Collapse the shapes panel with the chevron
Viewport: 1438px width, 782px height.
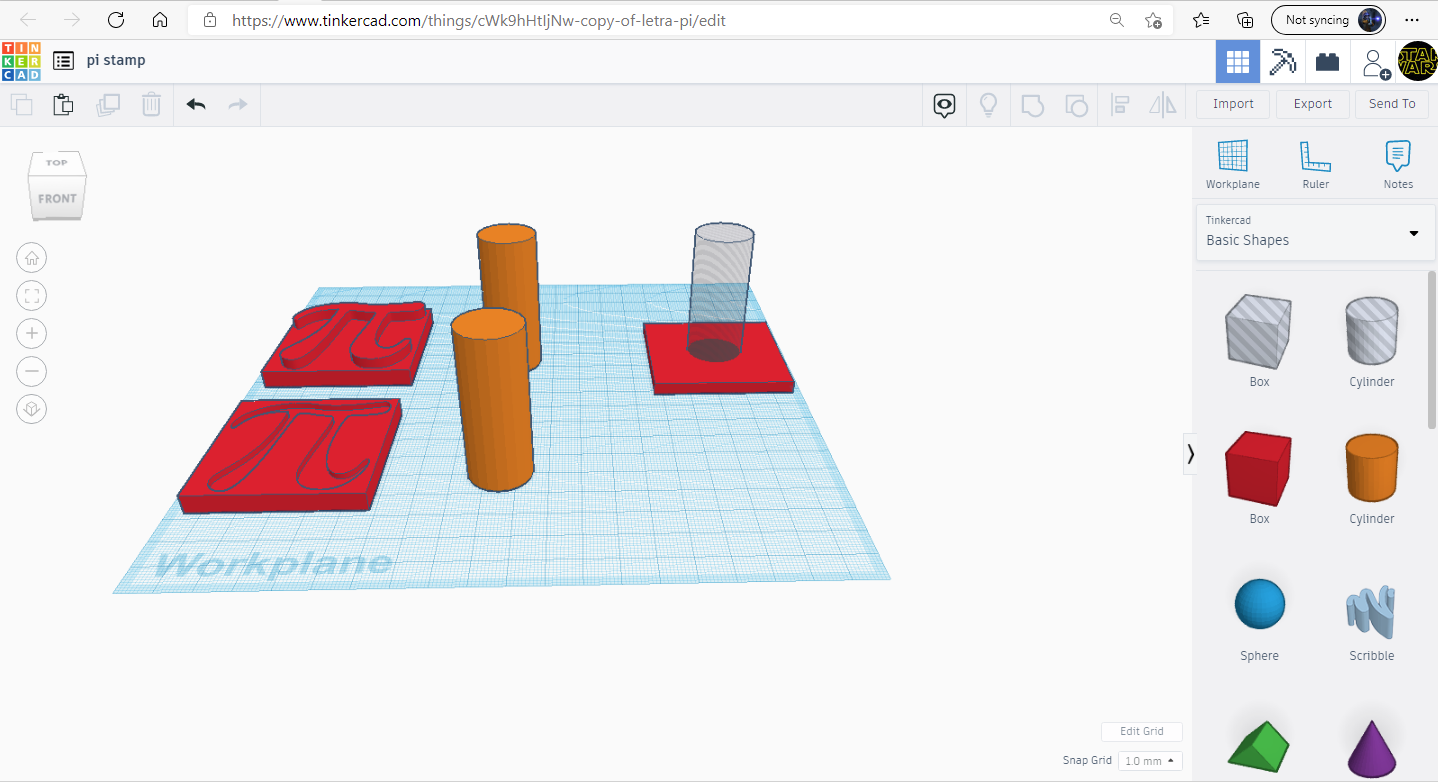(x=1190, y=454)
